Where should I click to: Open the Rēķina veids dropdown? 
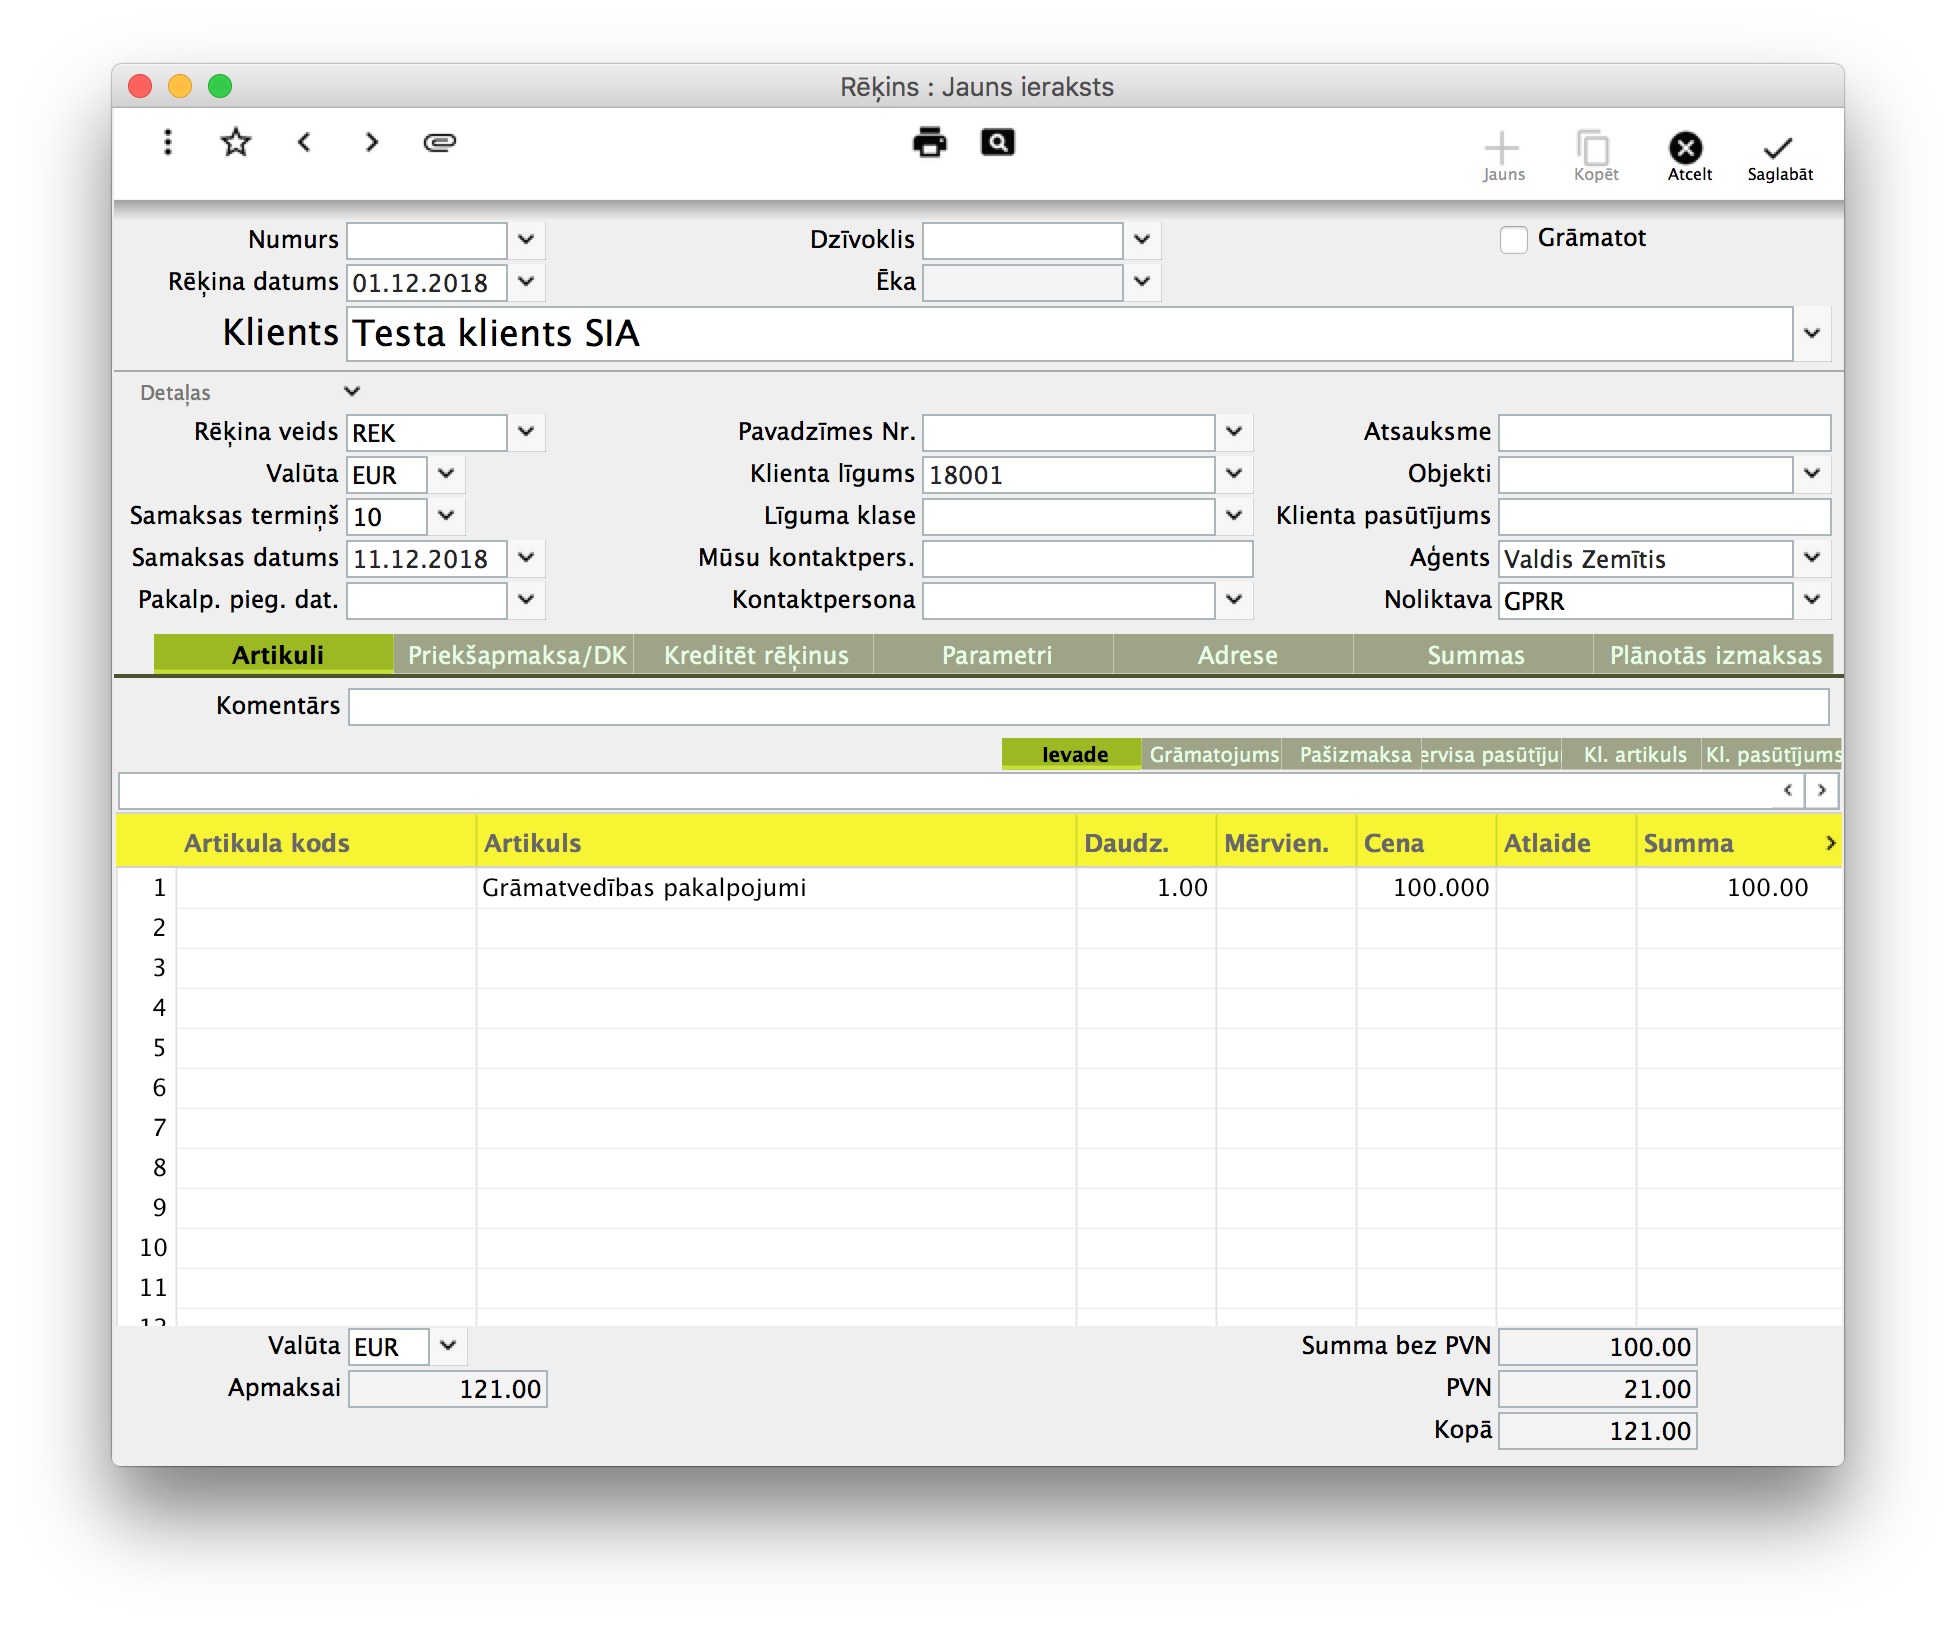tap(526, 432)
